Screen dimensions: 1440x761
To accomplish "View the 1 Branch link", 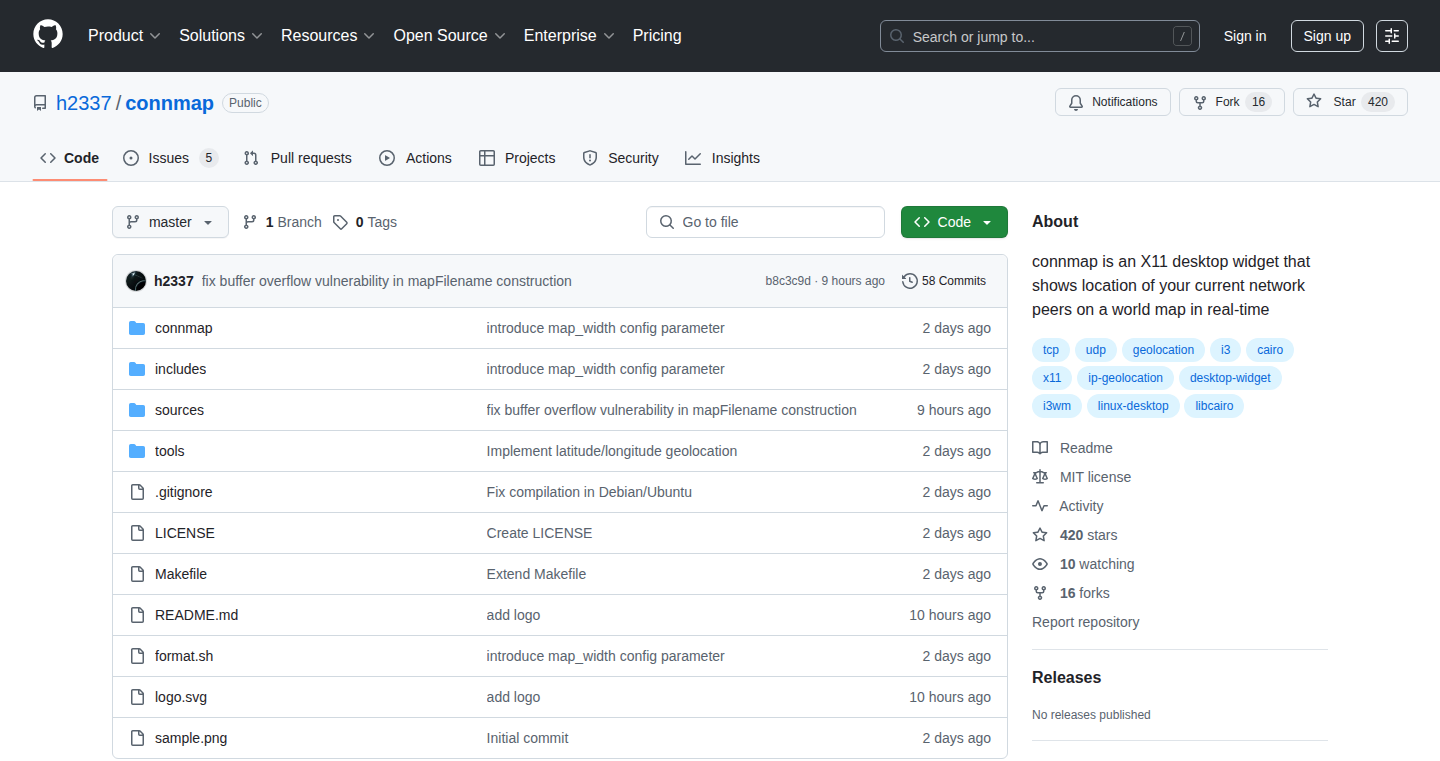I will [282, 222].
